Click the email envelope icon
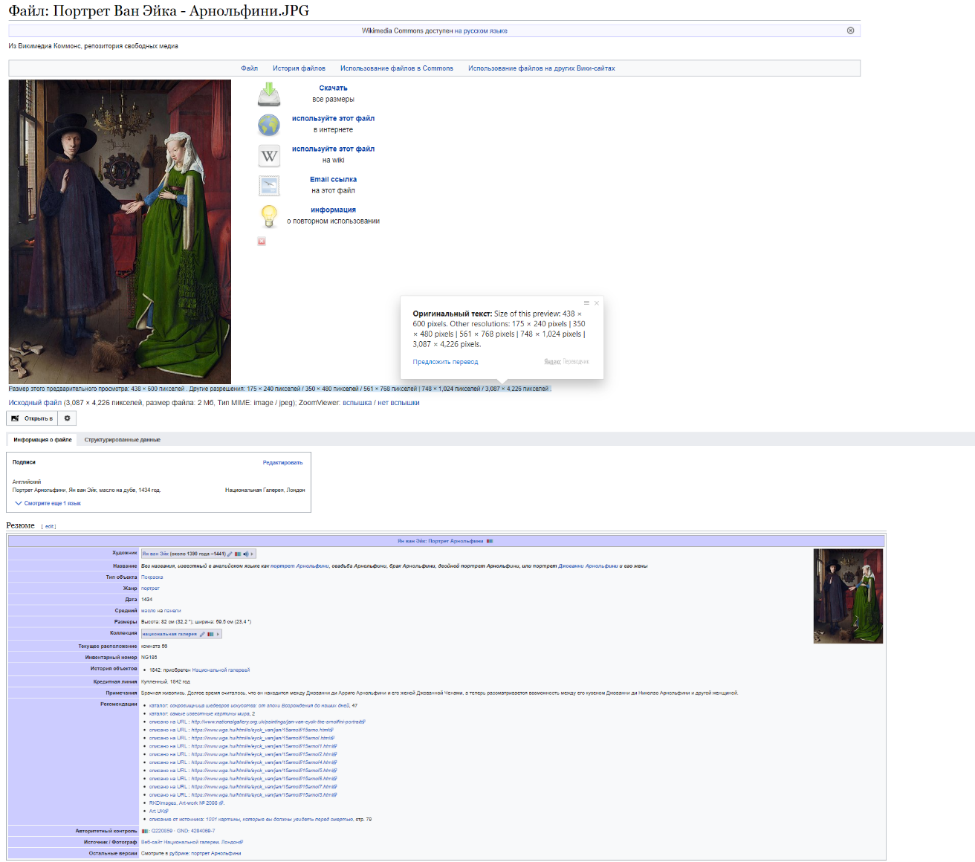 tap(269, 185)
